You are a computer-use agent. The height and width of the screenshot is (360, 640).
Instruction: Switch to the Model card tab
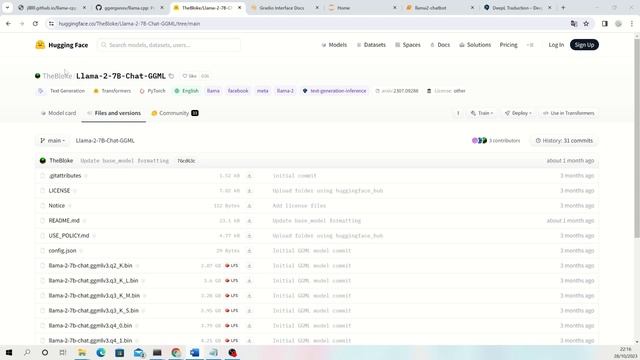(x=58, y=113)
